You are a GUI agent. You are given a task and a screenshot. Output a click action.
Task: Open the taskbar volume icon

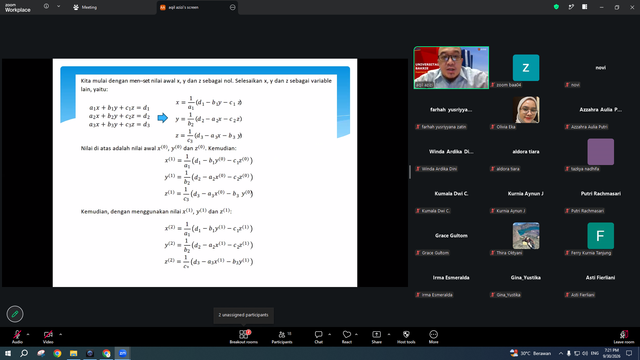pyautogui.click(x=585, y=353)
